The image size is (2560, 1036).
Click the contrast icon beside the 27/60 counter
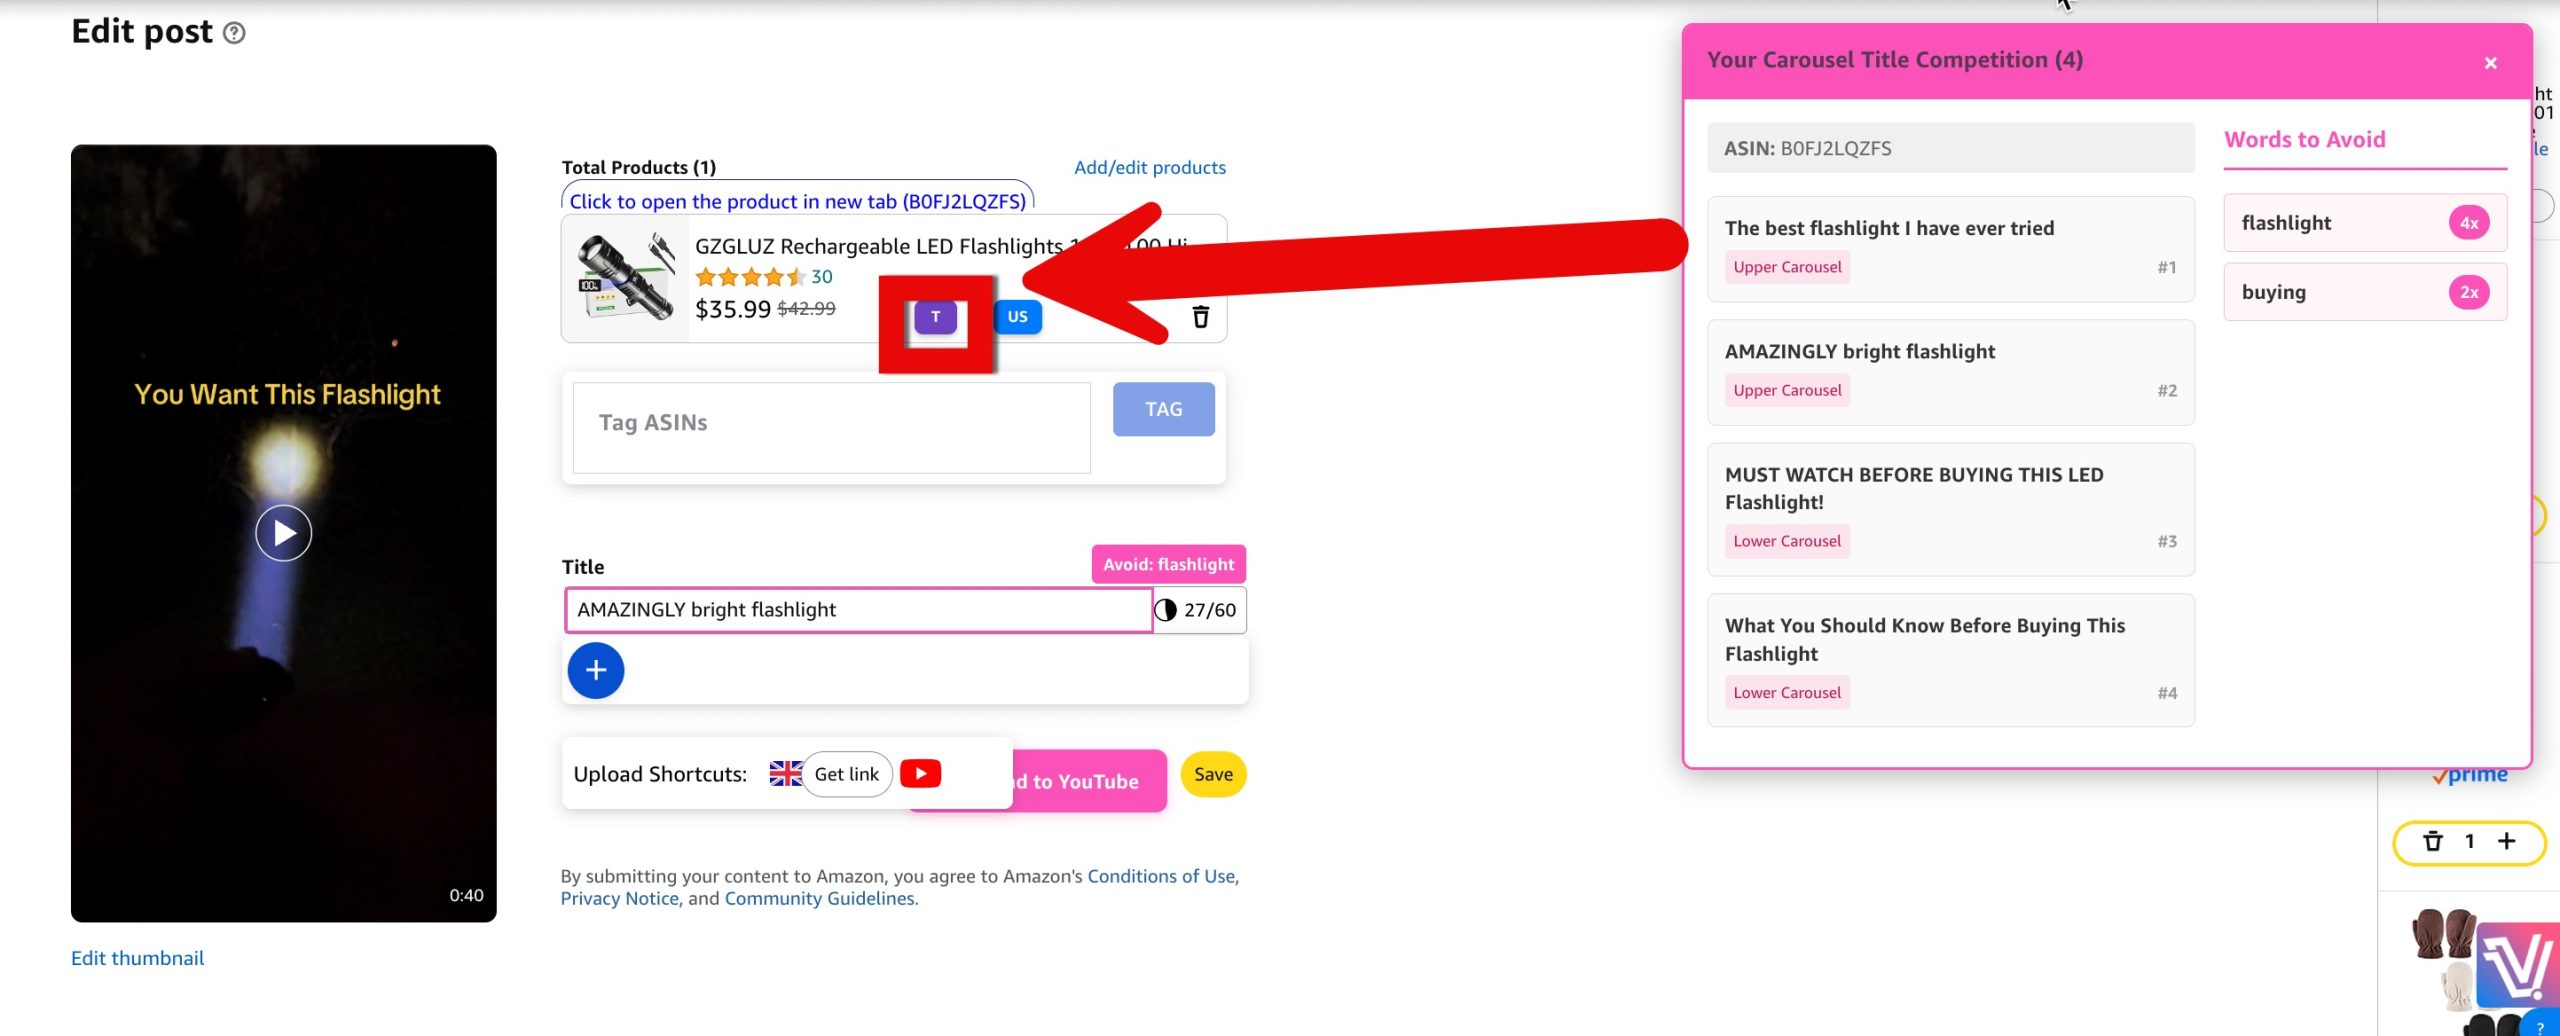[1167, 609]
